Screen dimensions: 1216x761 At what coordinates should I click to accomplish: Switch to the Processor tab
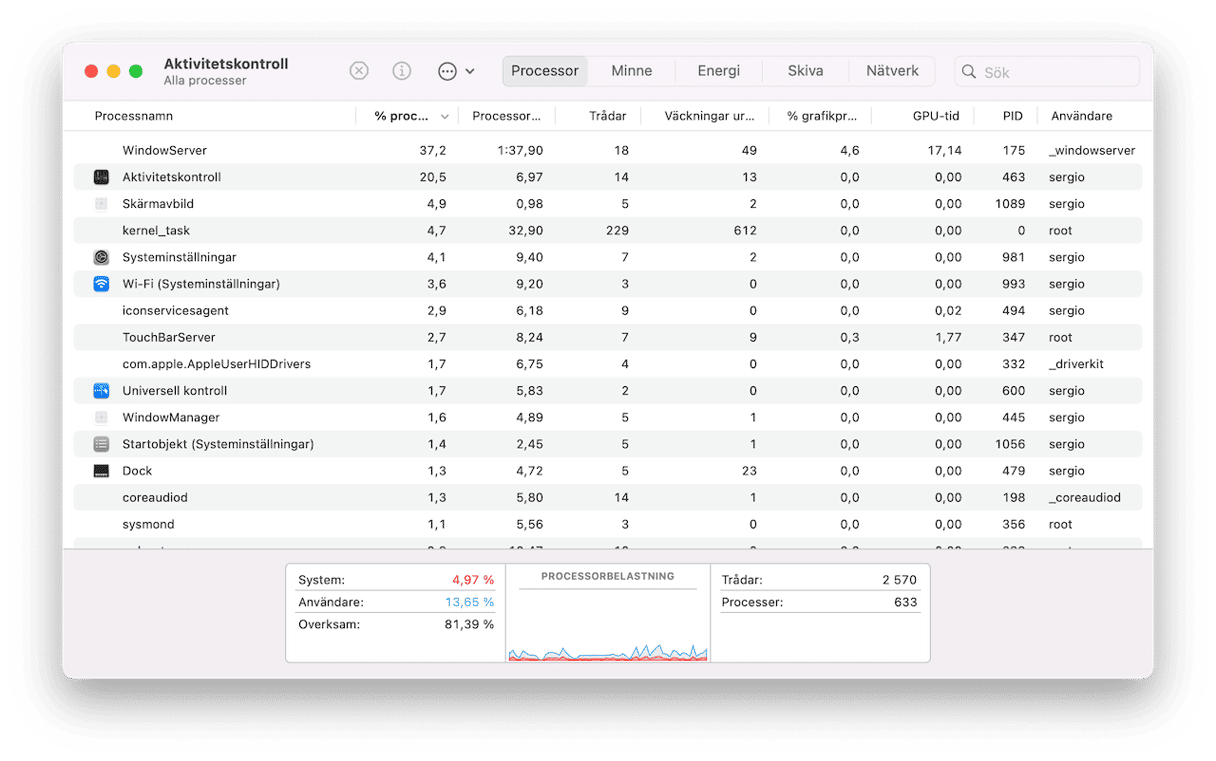pos(545,71)
